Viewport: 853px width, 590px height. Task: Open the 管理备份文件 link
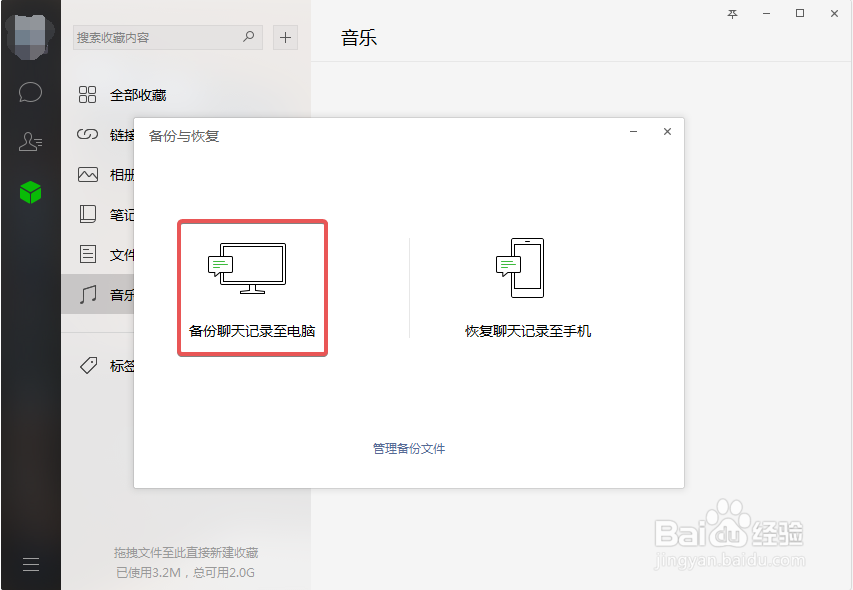pos(409,449)
